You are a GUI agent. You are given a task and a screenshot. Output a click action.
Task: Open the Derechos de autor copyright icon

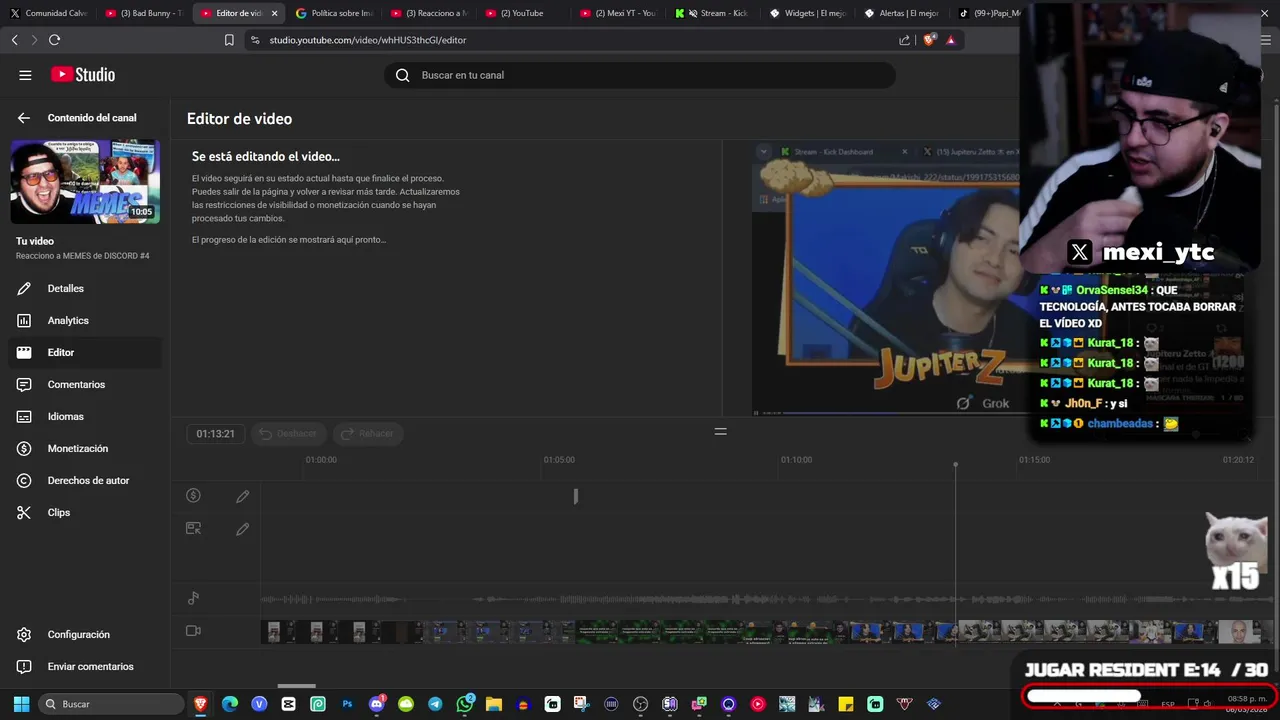pos(24,480)
